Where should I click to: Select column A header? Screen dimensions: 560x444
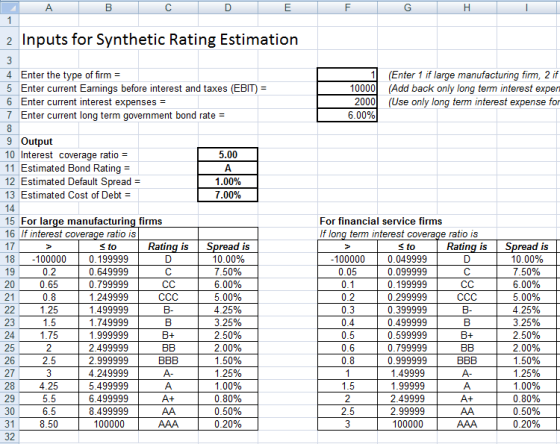pos(49,7)
